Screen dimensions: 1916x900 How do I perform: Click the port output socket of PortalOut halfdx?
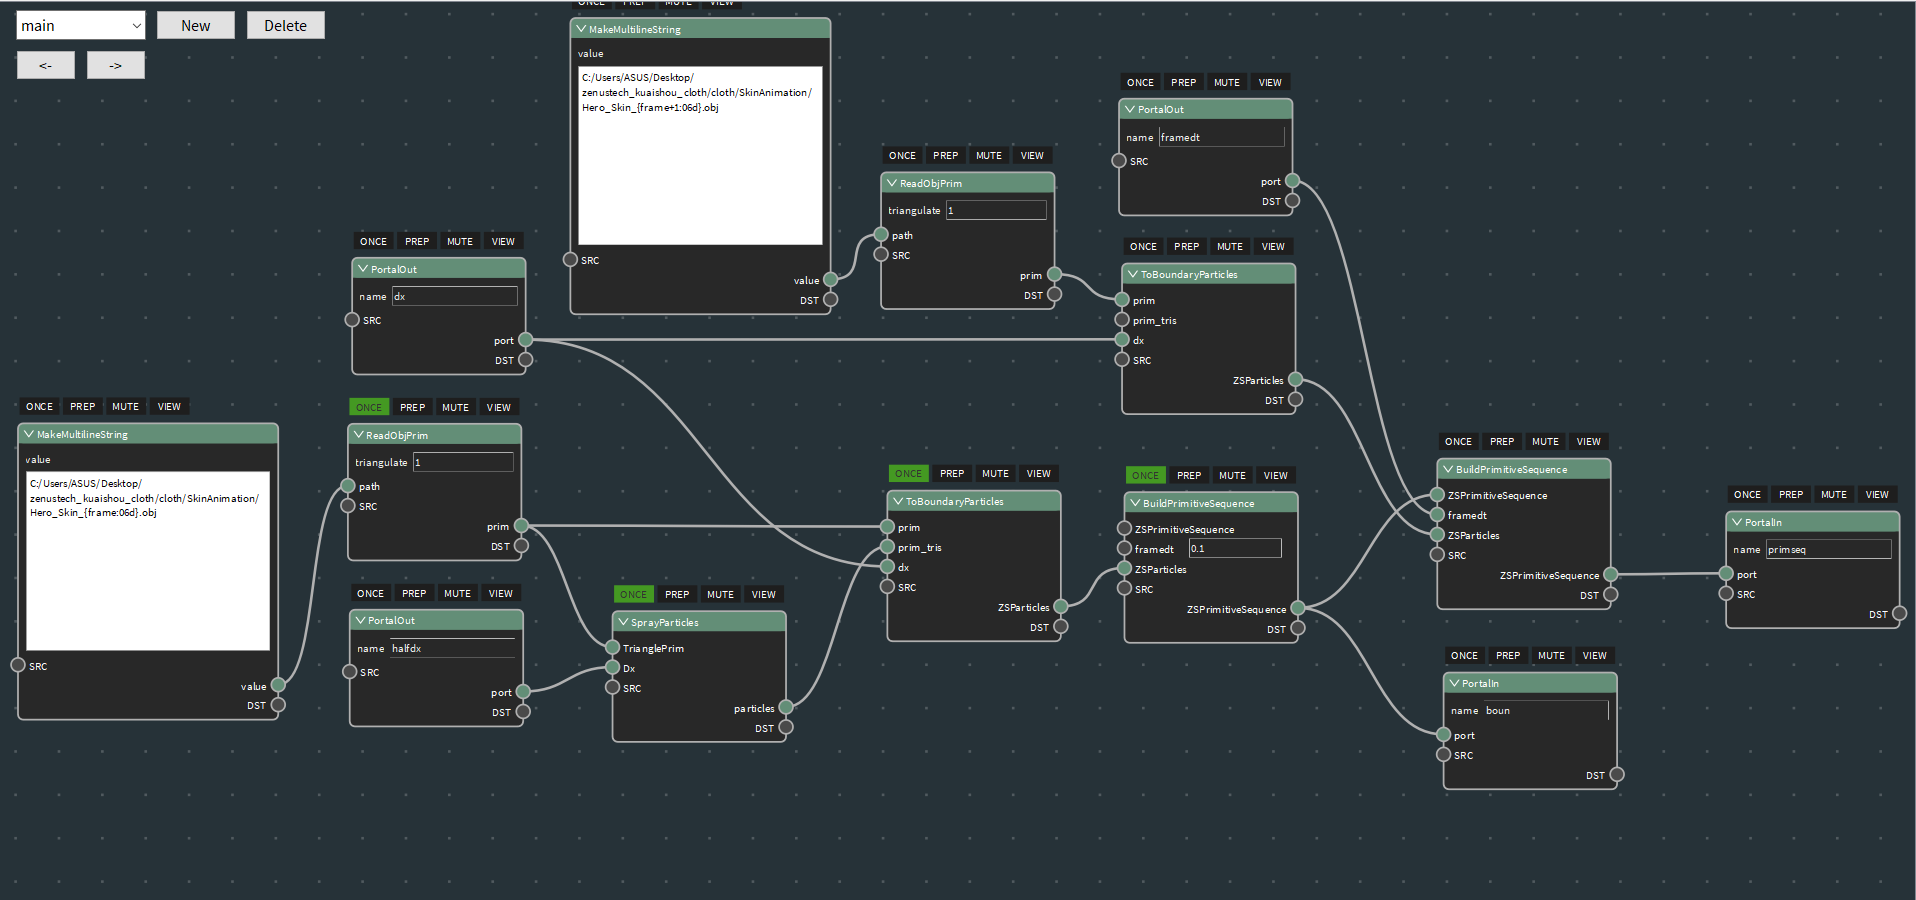coord(523,692)
